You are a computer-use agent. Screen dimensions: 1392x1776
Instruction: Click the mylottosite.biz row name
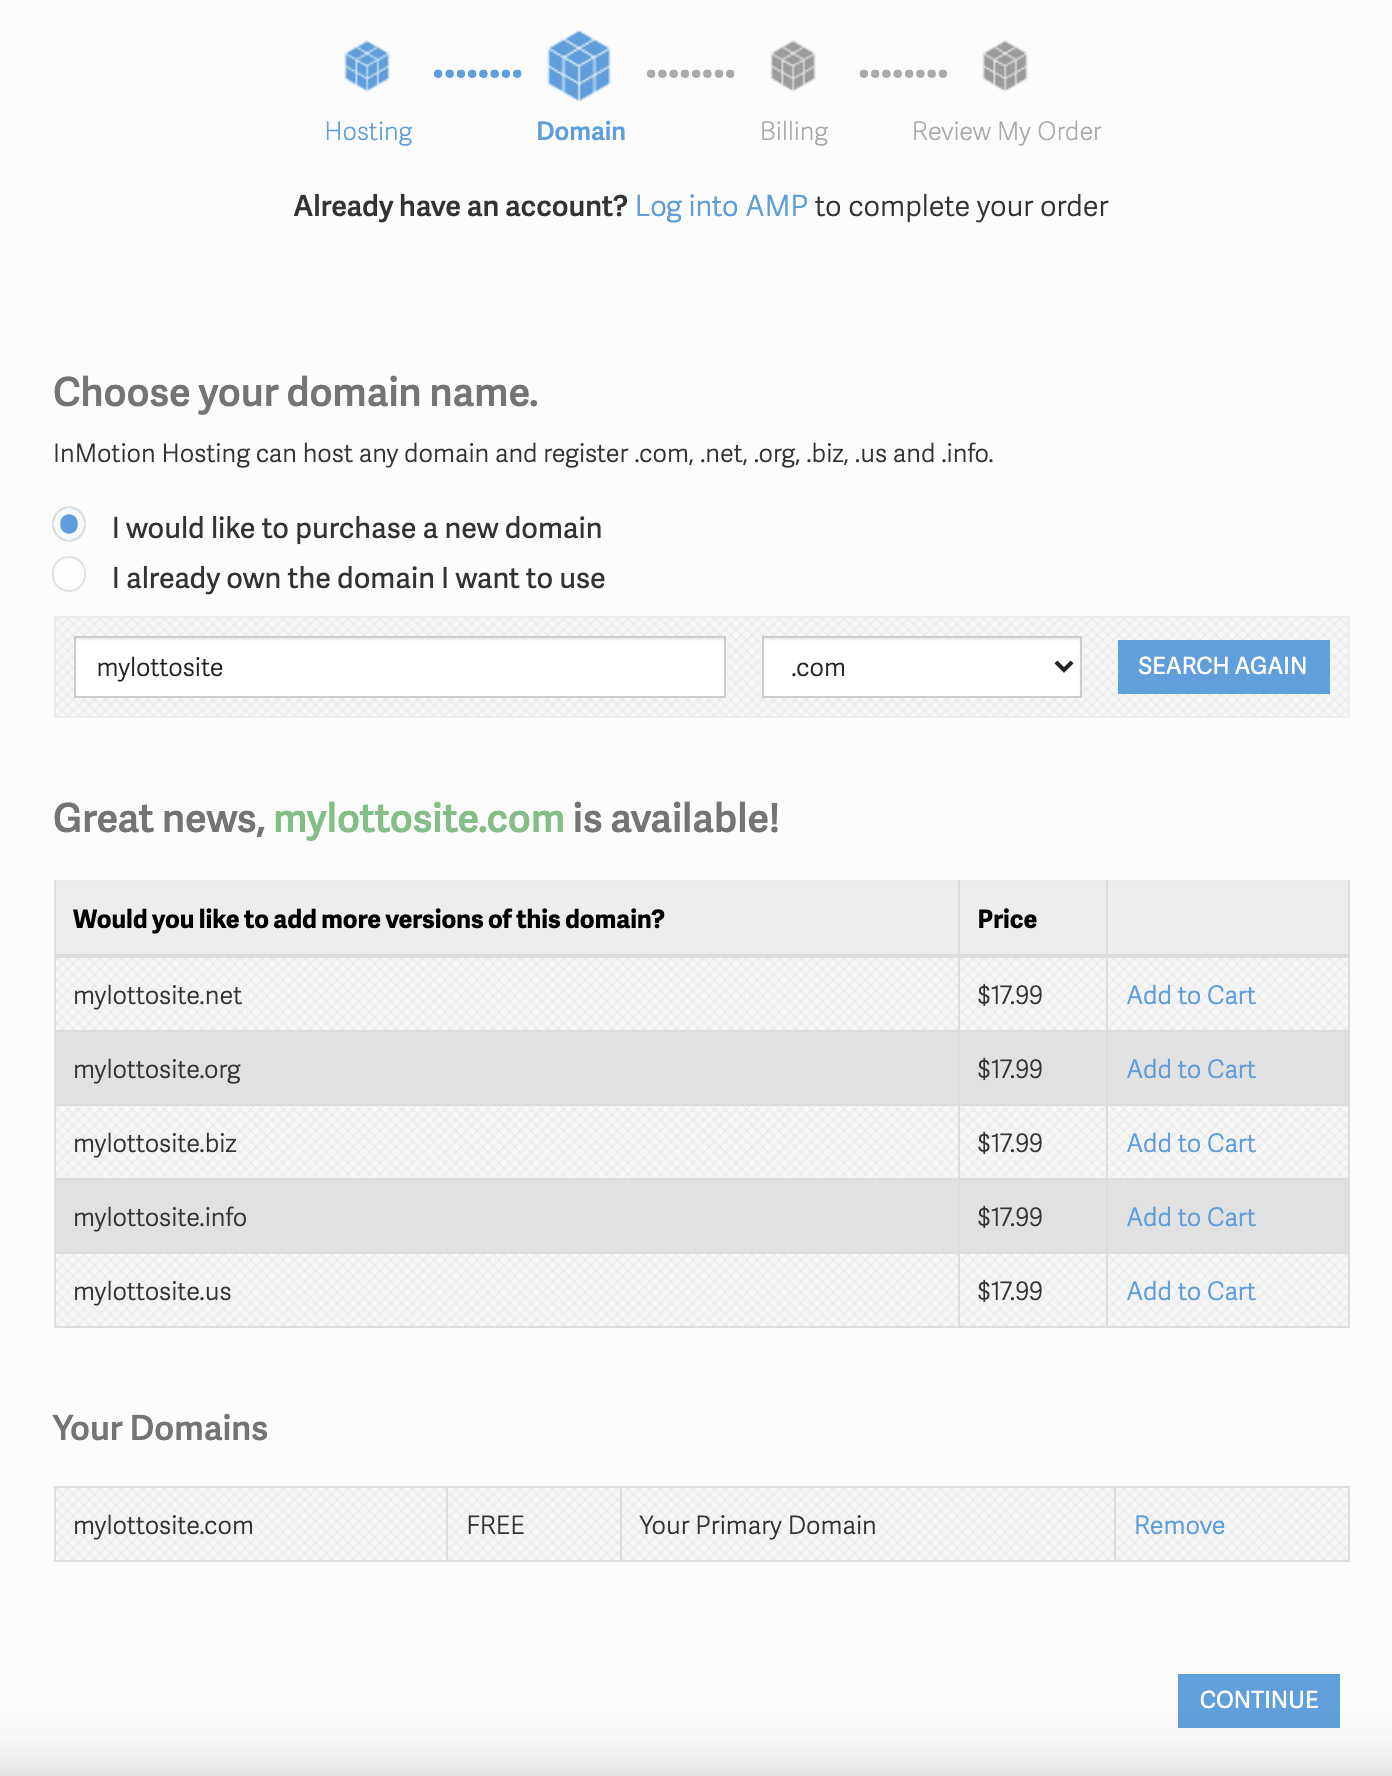[x=155, y=1143]
